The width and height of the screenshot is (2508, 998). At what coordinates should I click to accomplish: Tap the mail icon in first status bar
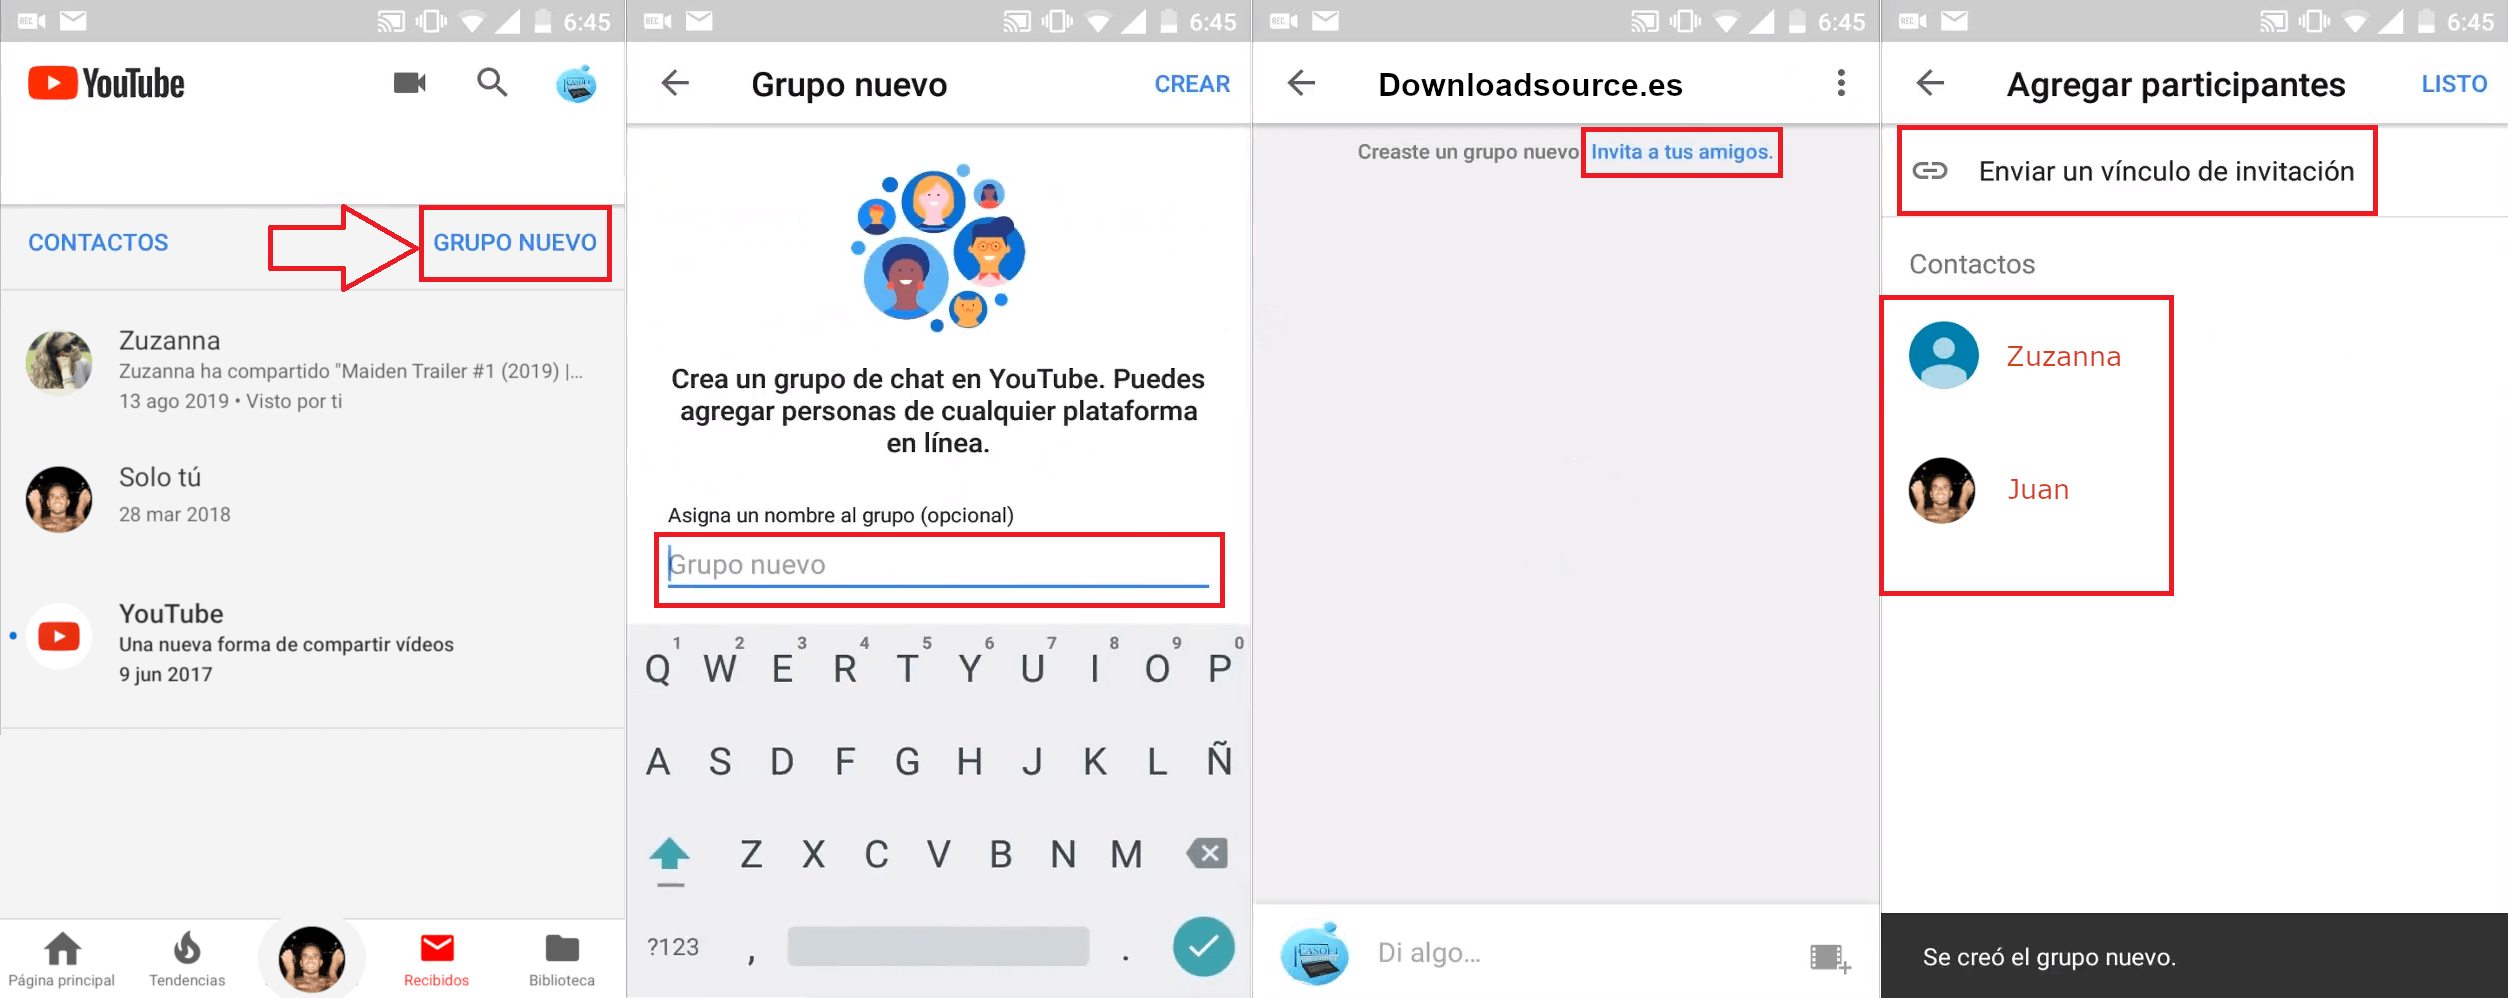click(72, 20)
